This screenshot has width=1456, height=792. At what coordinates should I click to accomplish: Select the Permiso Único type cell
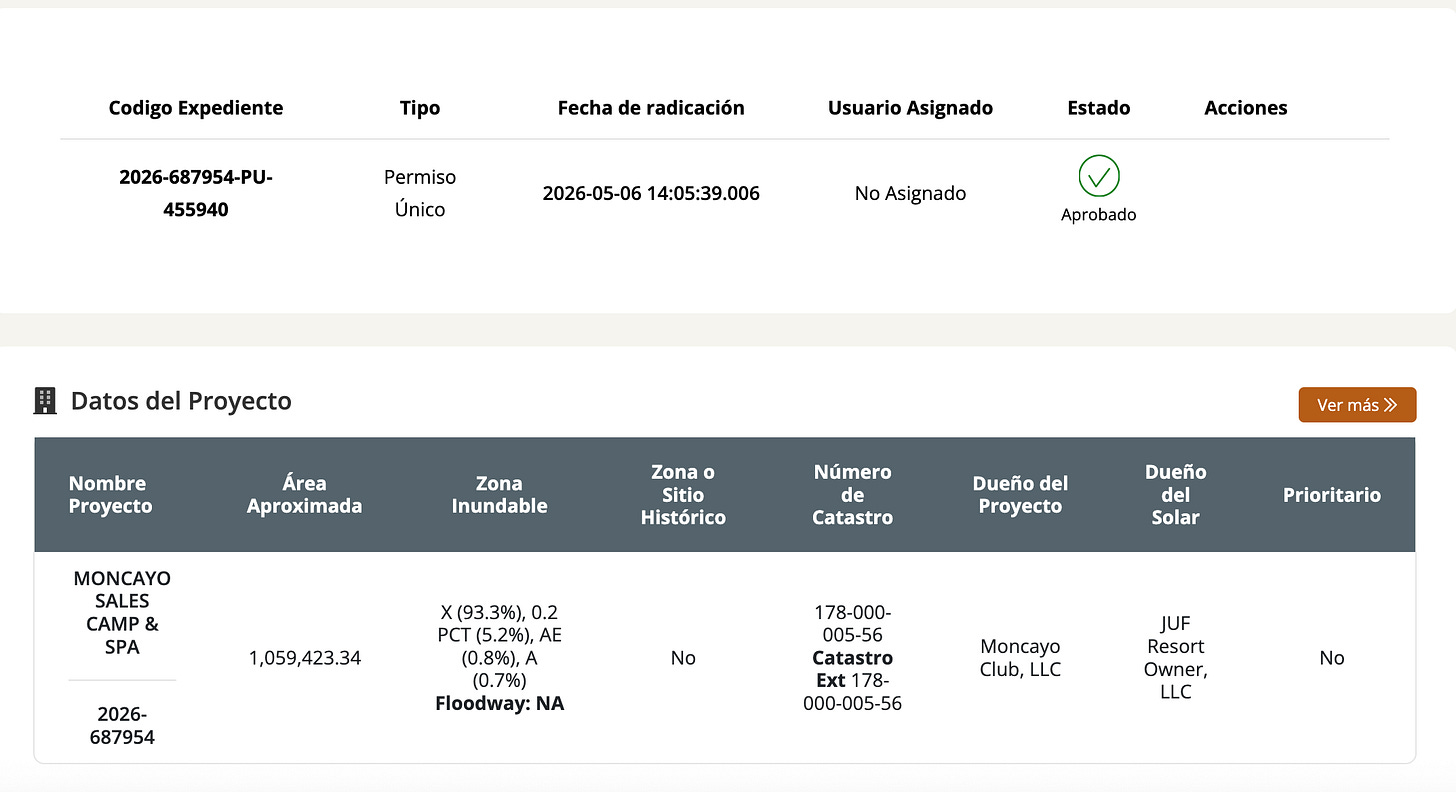(420, 193)
